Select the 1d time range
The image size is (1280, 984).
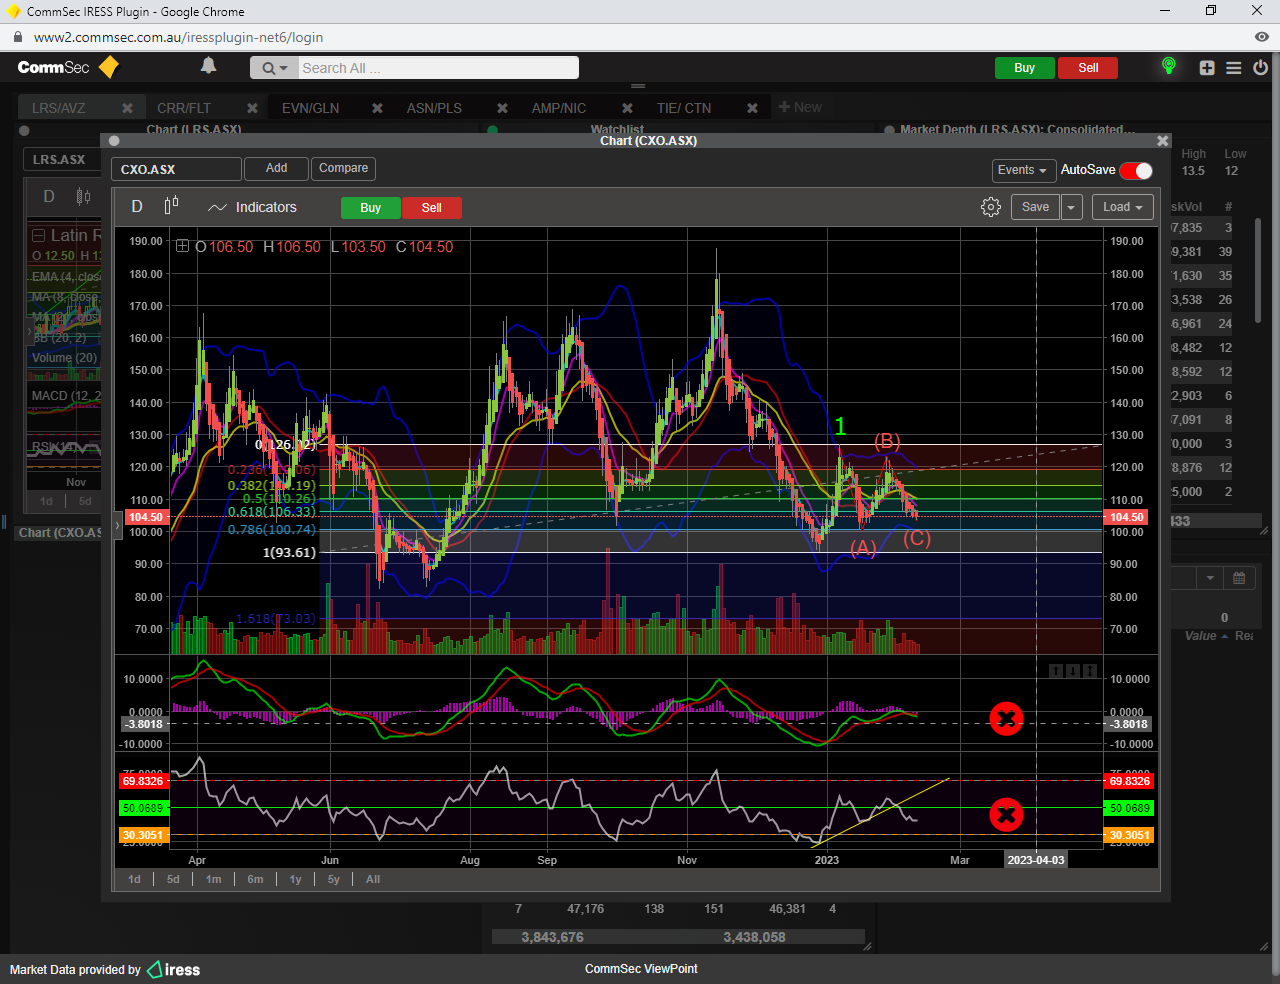click(x=134, y=880)
